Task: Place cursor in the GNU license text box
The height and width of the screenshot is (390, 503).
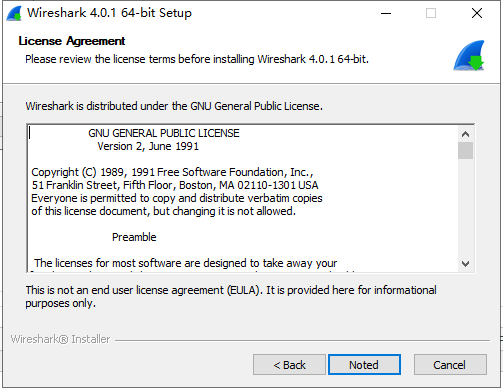Action: tap(243, 199)
